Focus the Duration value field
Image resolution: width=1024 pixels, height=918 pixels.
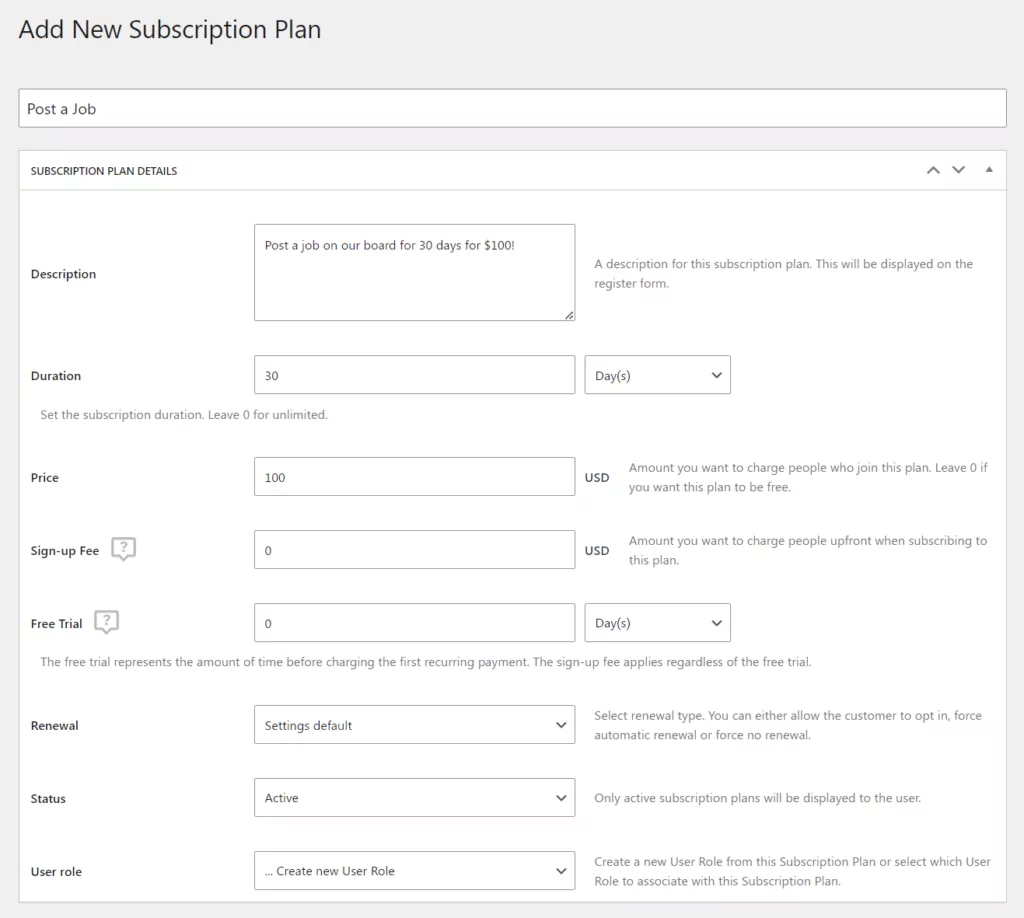(415, 375)
